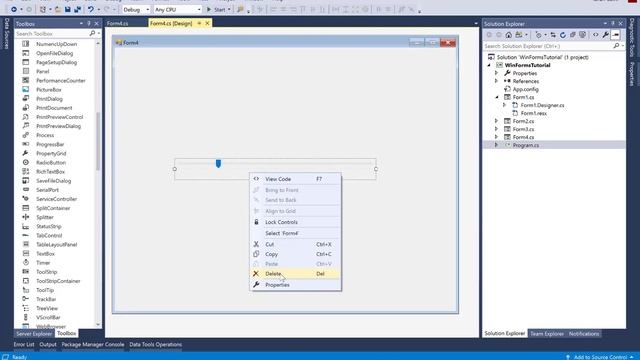Click the SplitContainer icon in Toolbox
The image size is (640, 360).
(26, 208)
